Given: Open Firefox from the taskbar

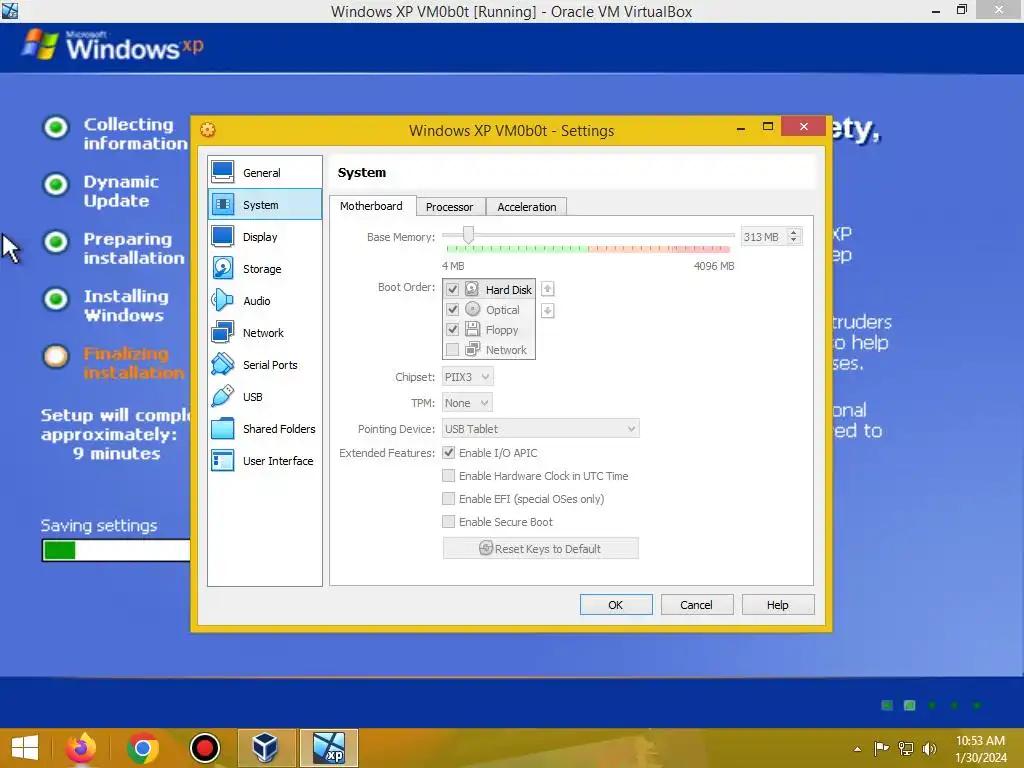Looking at the screenshot, I should click(x=81, y=748).
